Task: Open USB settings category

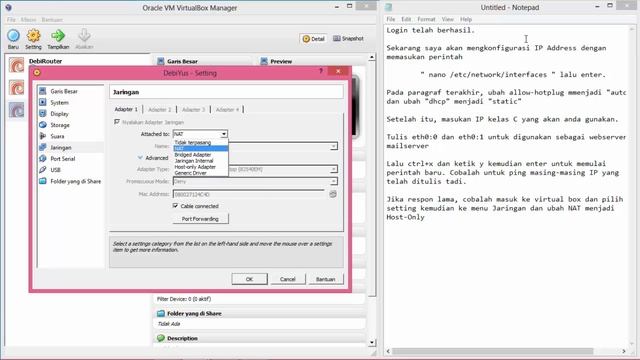Action: 56,170
